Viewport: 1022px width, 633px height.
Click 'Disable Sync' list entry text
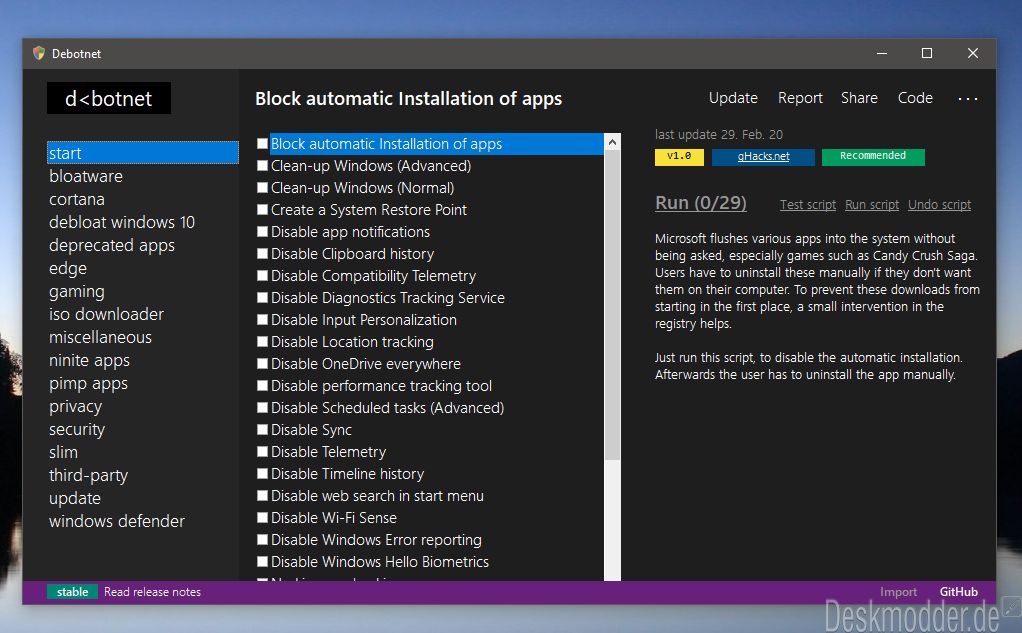311,430
